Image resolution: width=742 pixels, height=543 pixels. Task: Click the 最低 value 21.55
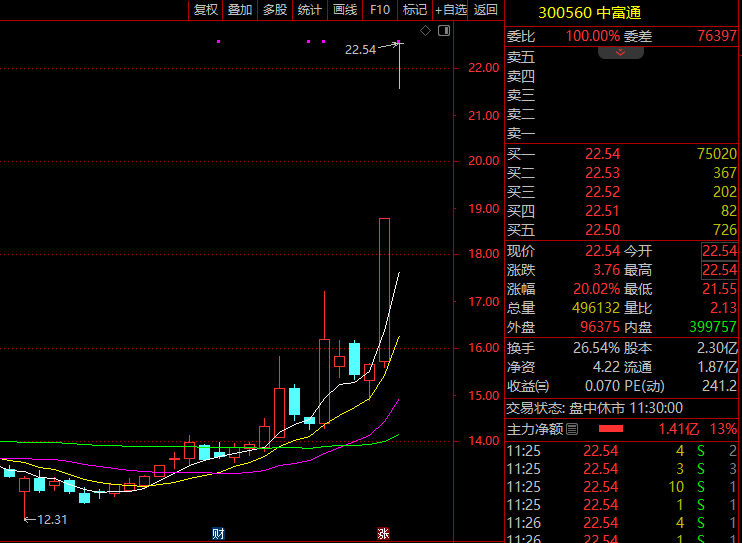click(x=719, y=289)
